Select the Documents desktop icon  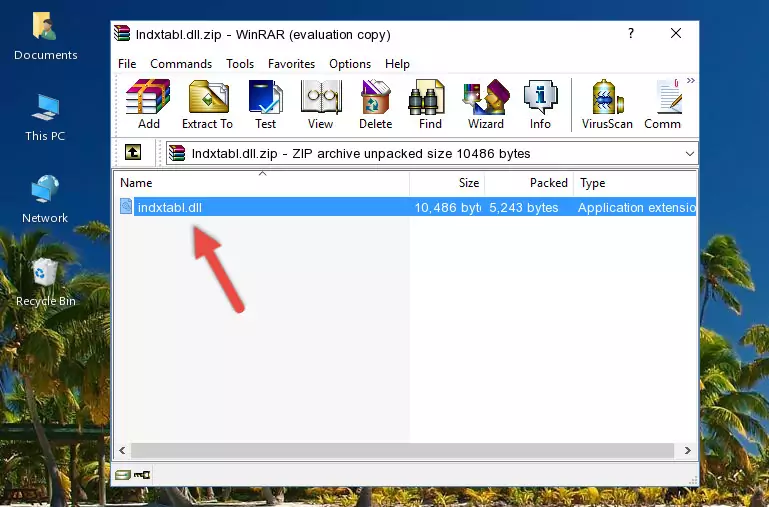pos(45,37)
